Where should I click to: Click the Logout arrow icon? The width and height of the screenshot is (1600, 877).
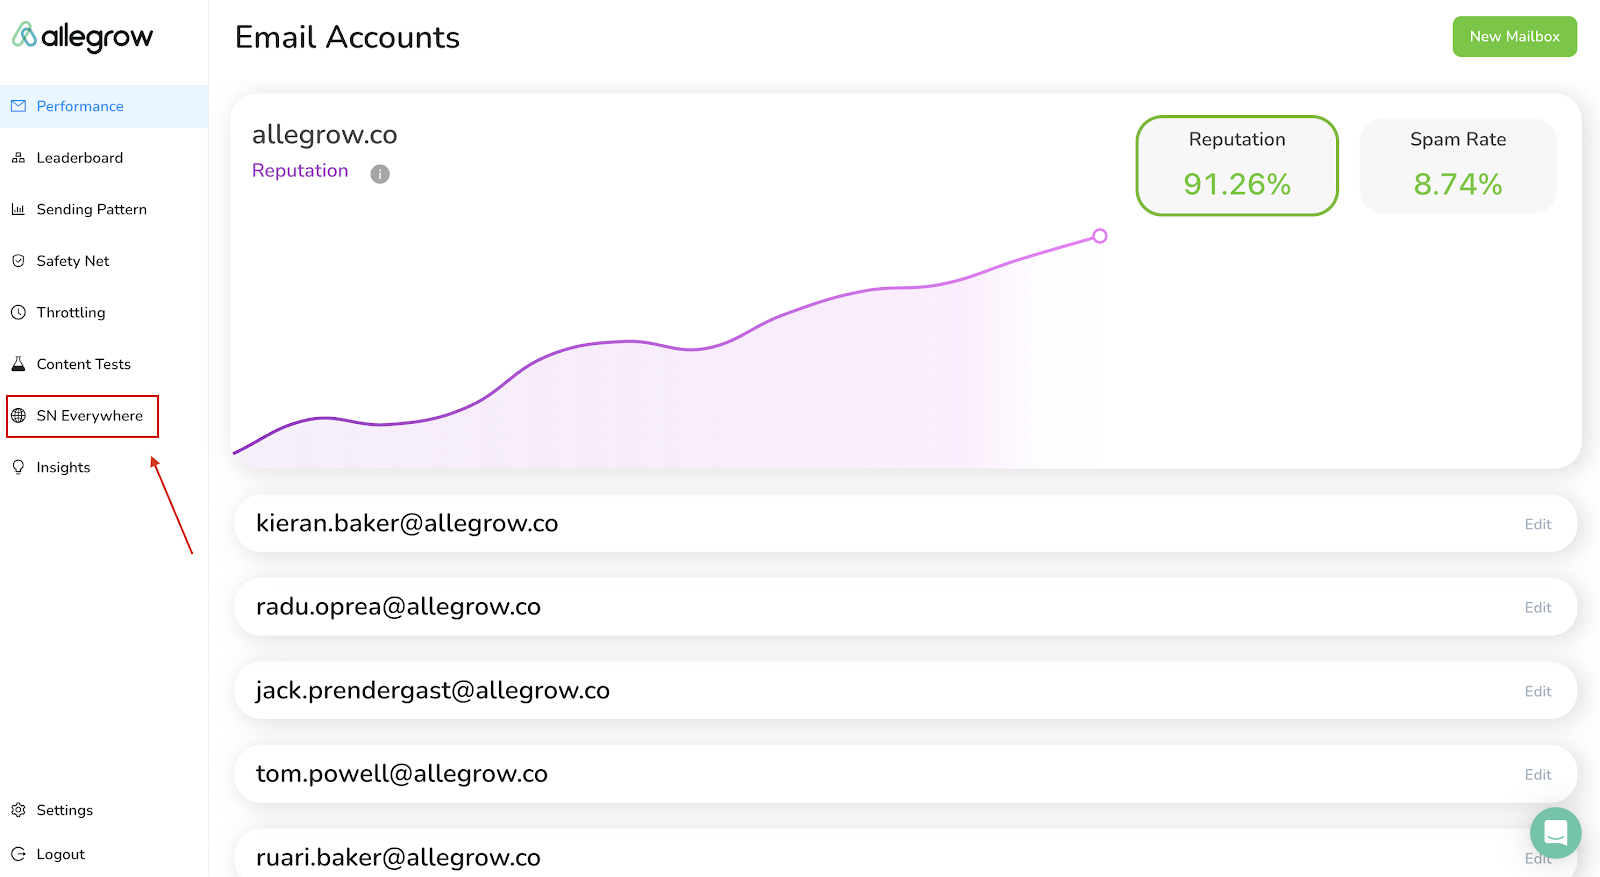coord(18,854)
